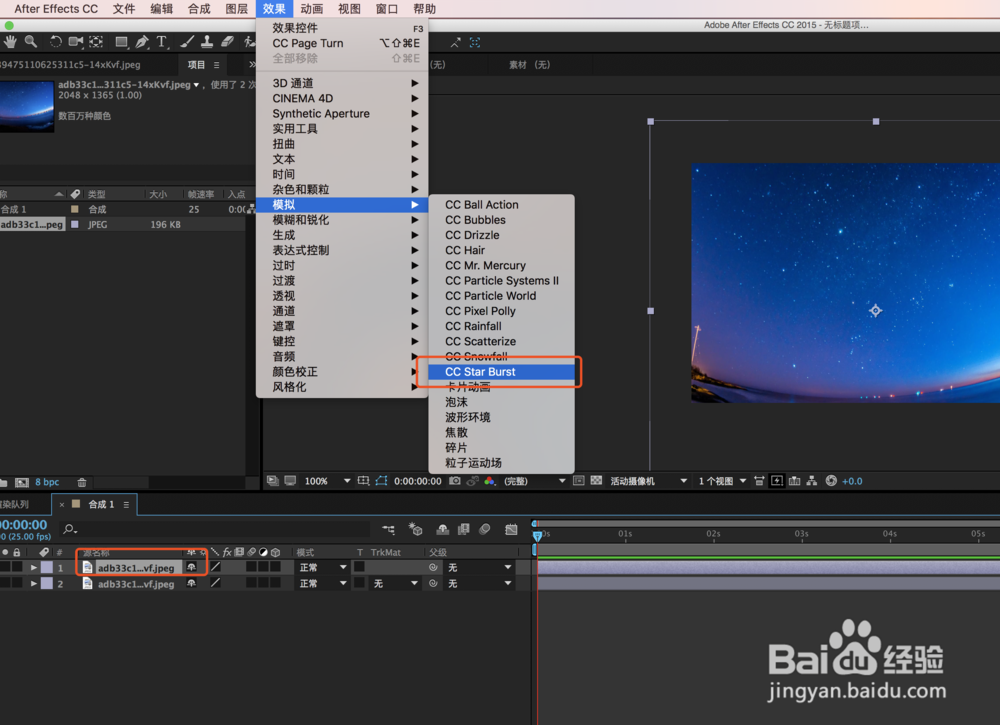Screen dimensions: 1000x725
Task: Open the 活动摄像机 camera view dropdown
Action: 649,481
